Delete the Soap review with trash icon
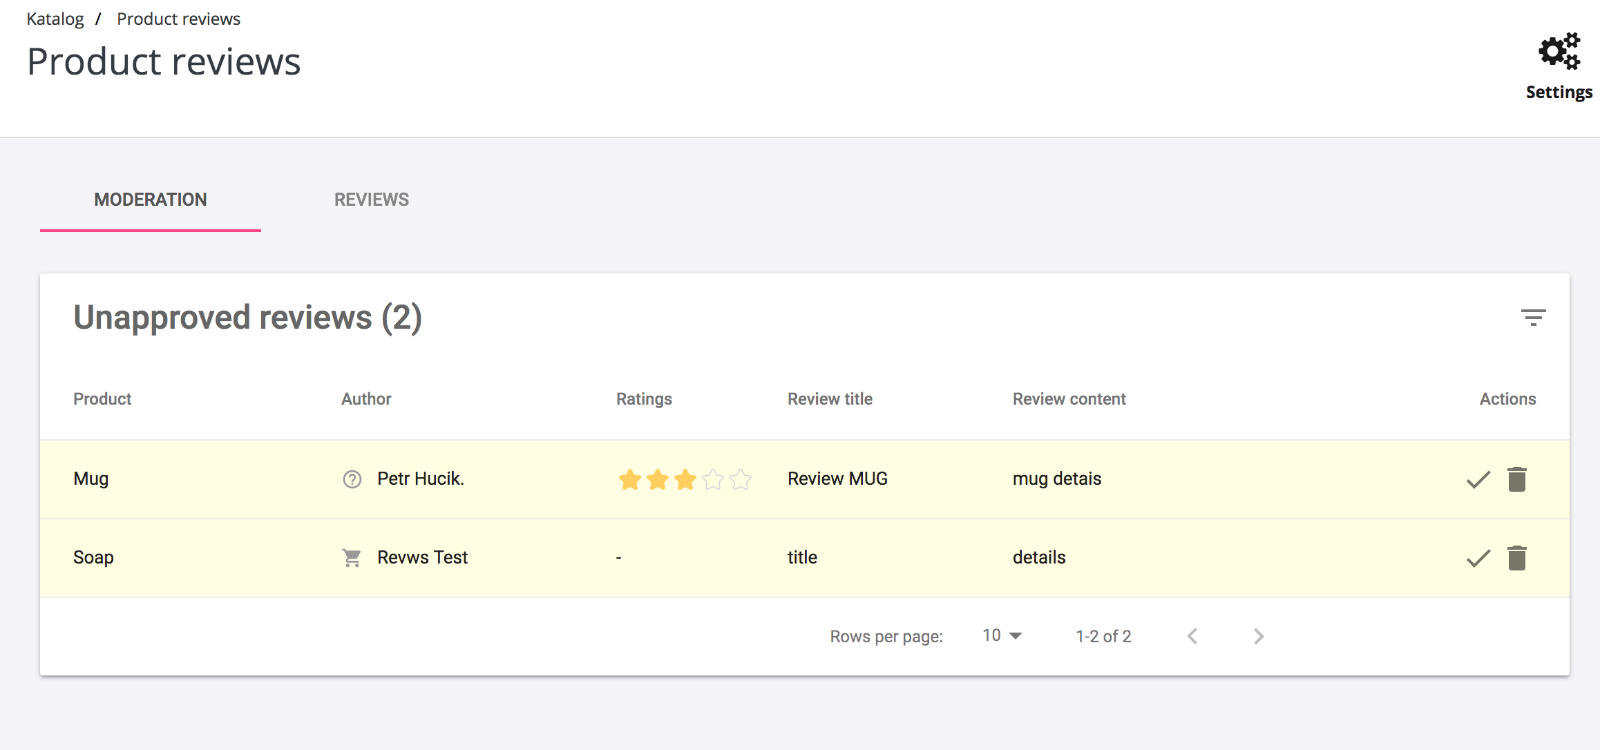This screenshot has height=750, width=1600. tap(1517, 558)
